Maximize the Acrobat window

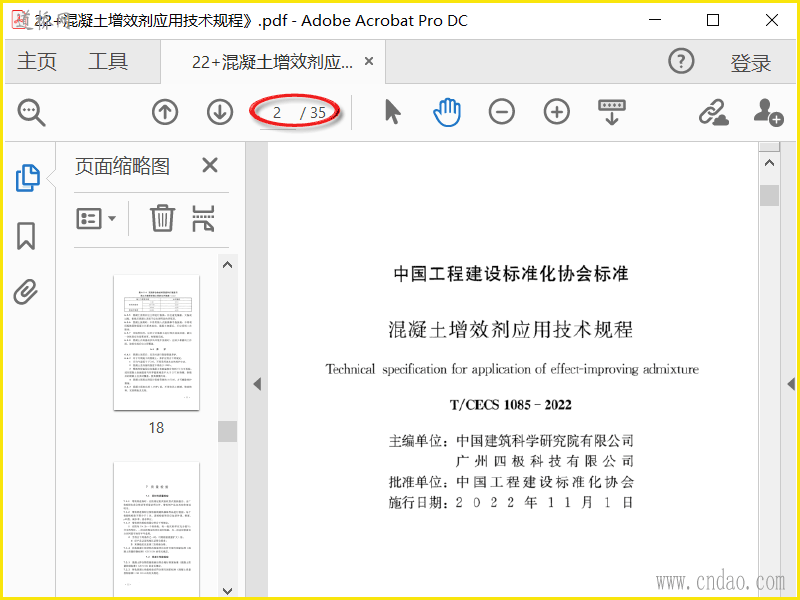coord(713,20)
